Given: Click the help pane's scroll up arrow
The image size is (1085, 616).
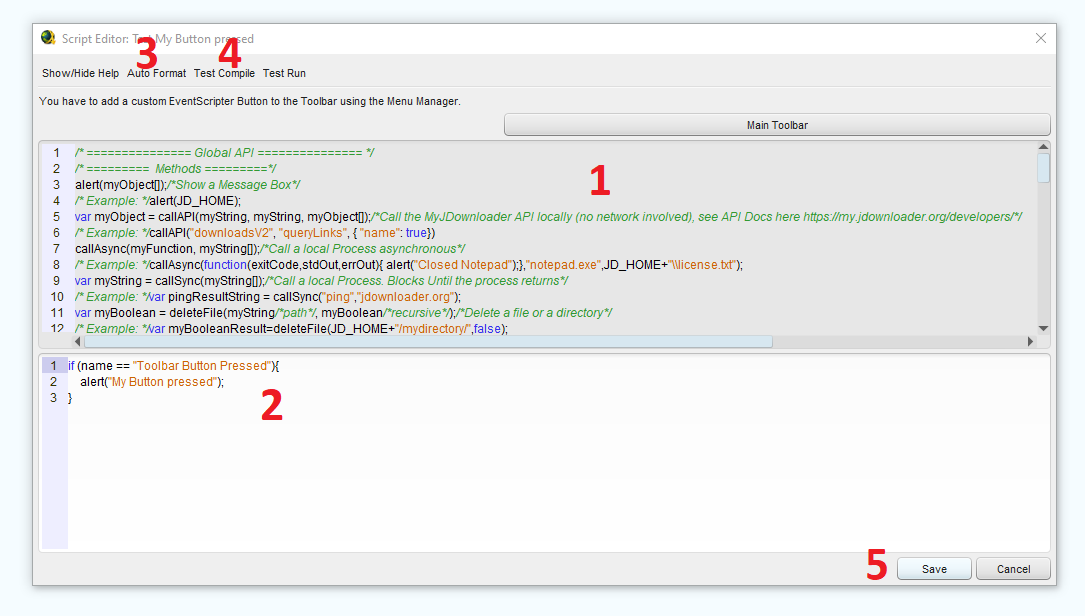Looking at the screenshot, I should click(x=1043, y=148).
